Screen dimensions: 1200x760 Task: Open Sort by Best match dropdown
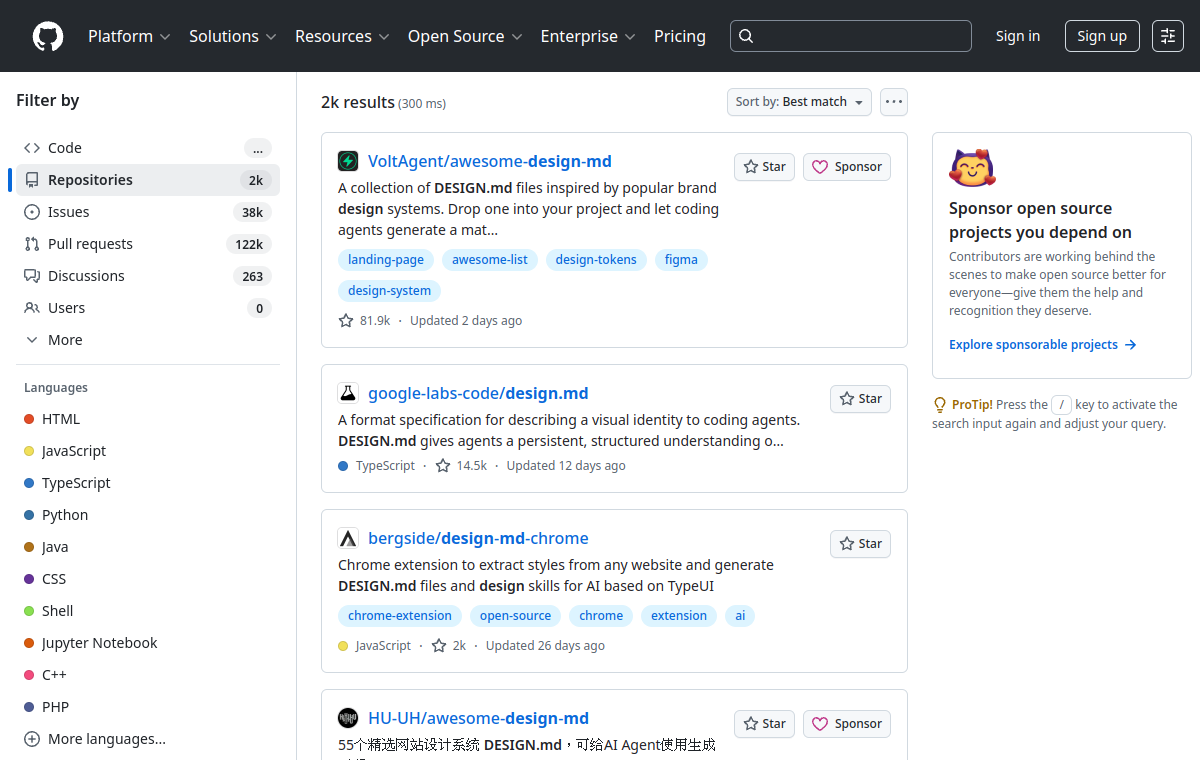[799, 102]
